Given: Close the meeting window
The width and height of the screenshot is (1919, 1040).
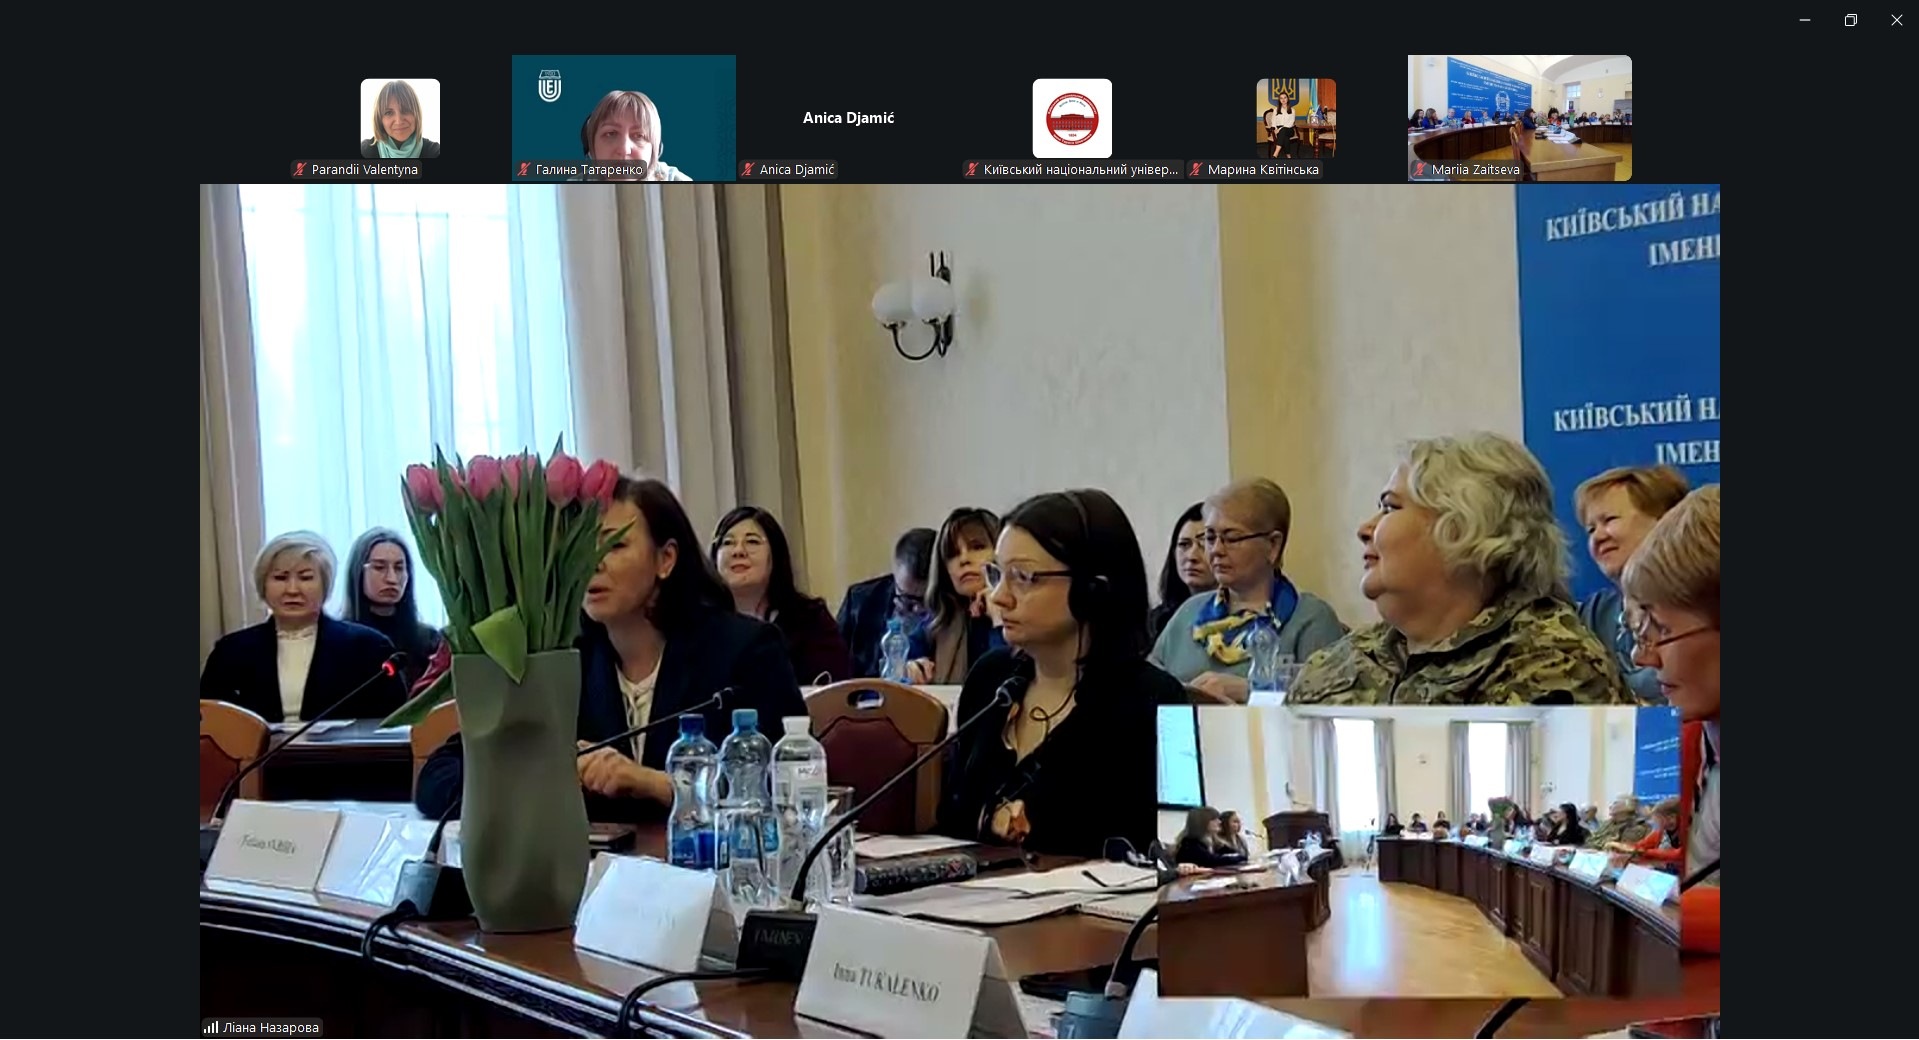Looking at the screenshot, I should point(1897,20).
